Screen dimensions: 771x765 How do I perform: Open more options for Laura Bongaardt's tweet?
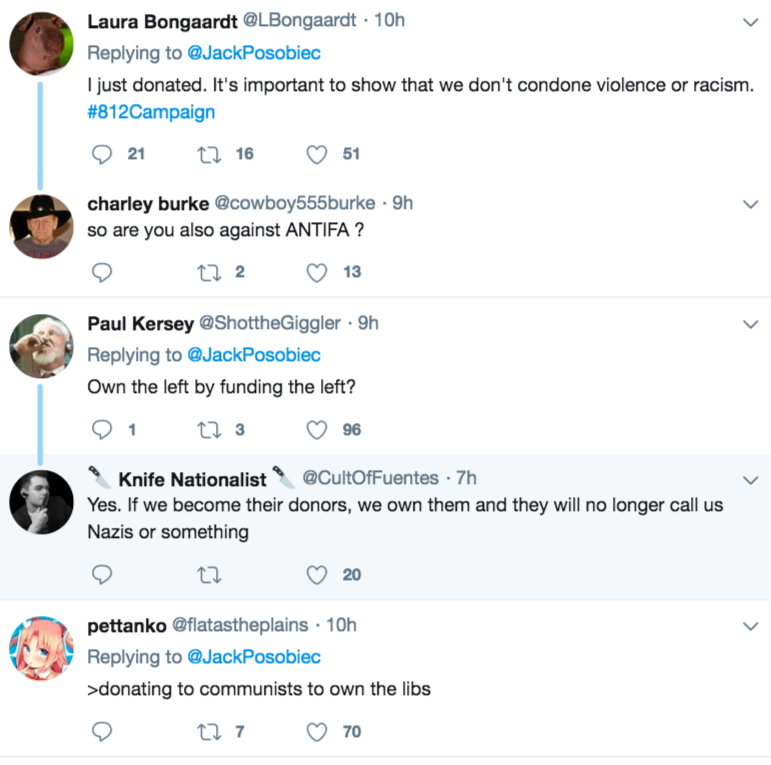pyautogui.click(x=750, y=22)
